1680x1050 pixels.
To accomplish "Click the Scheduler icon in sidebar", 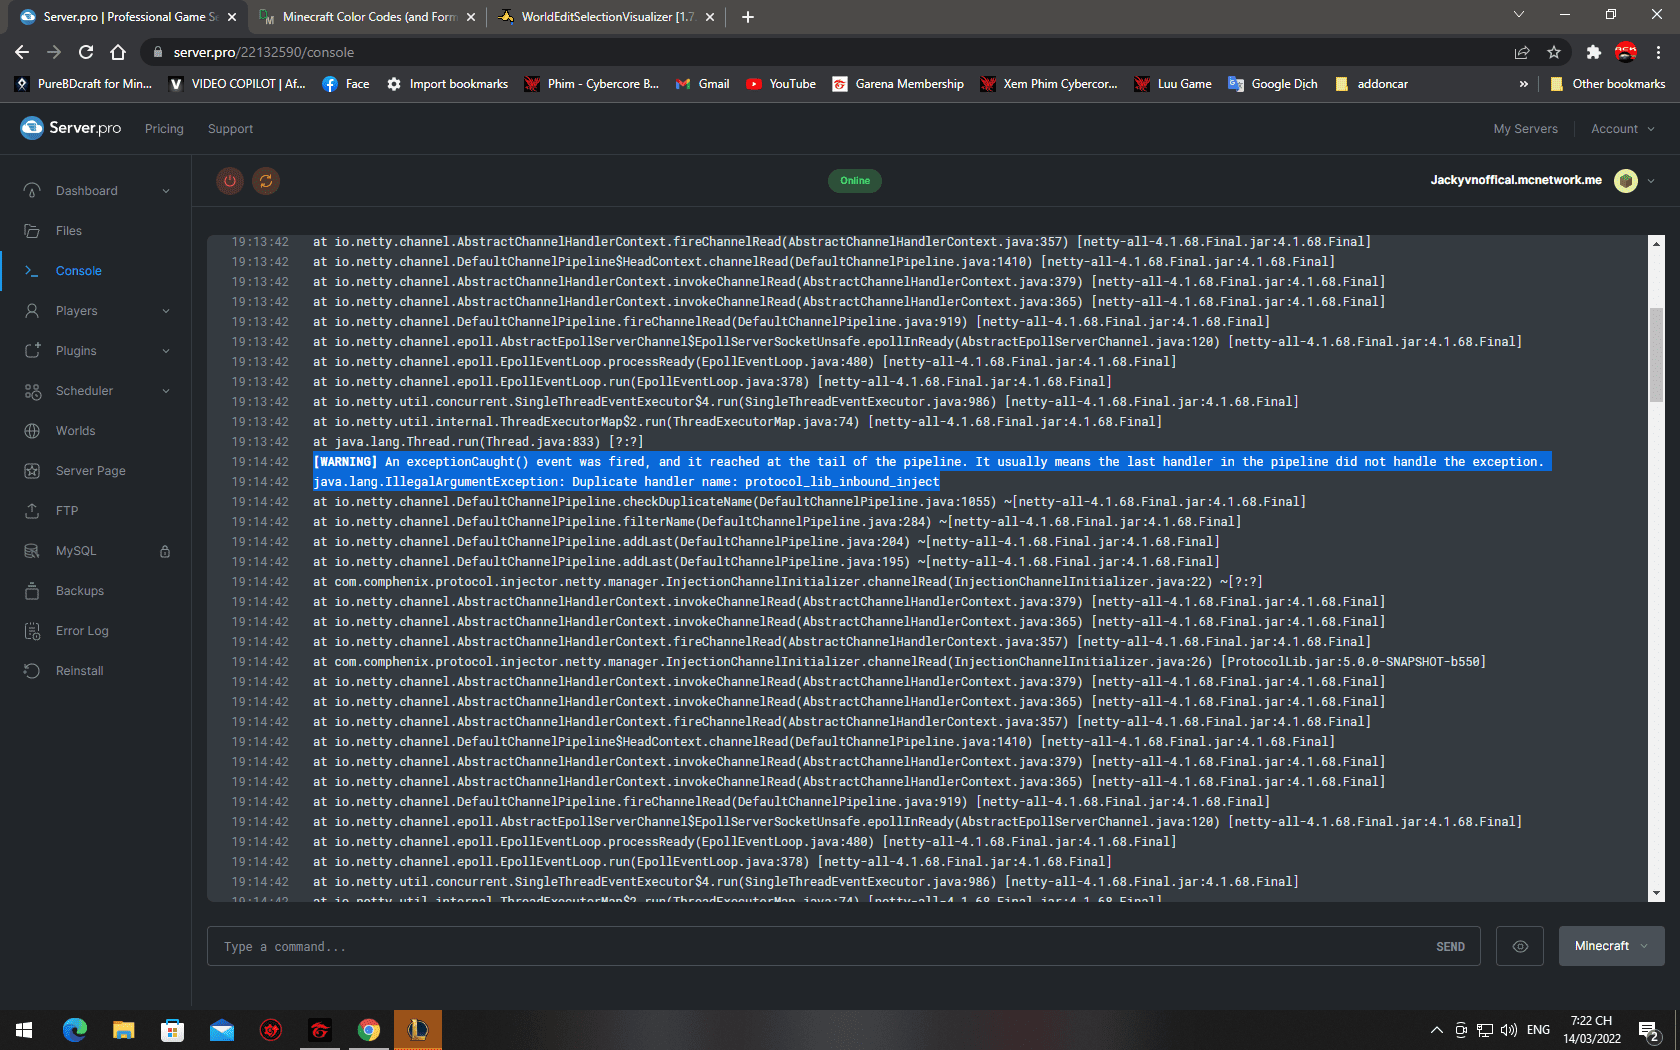I will (x=32, y=391).
